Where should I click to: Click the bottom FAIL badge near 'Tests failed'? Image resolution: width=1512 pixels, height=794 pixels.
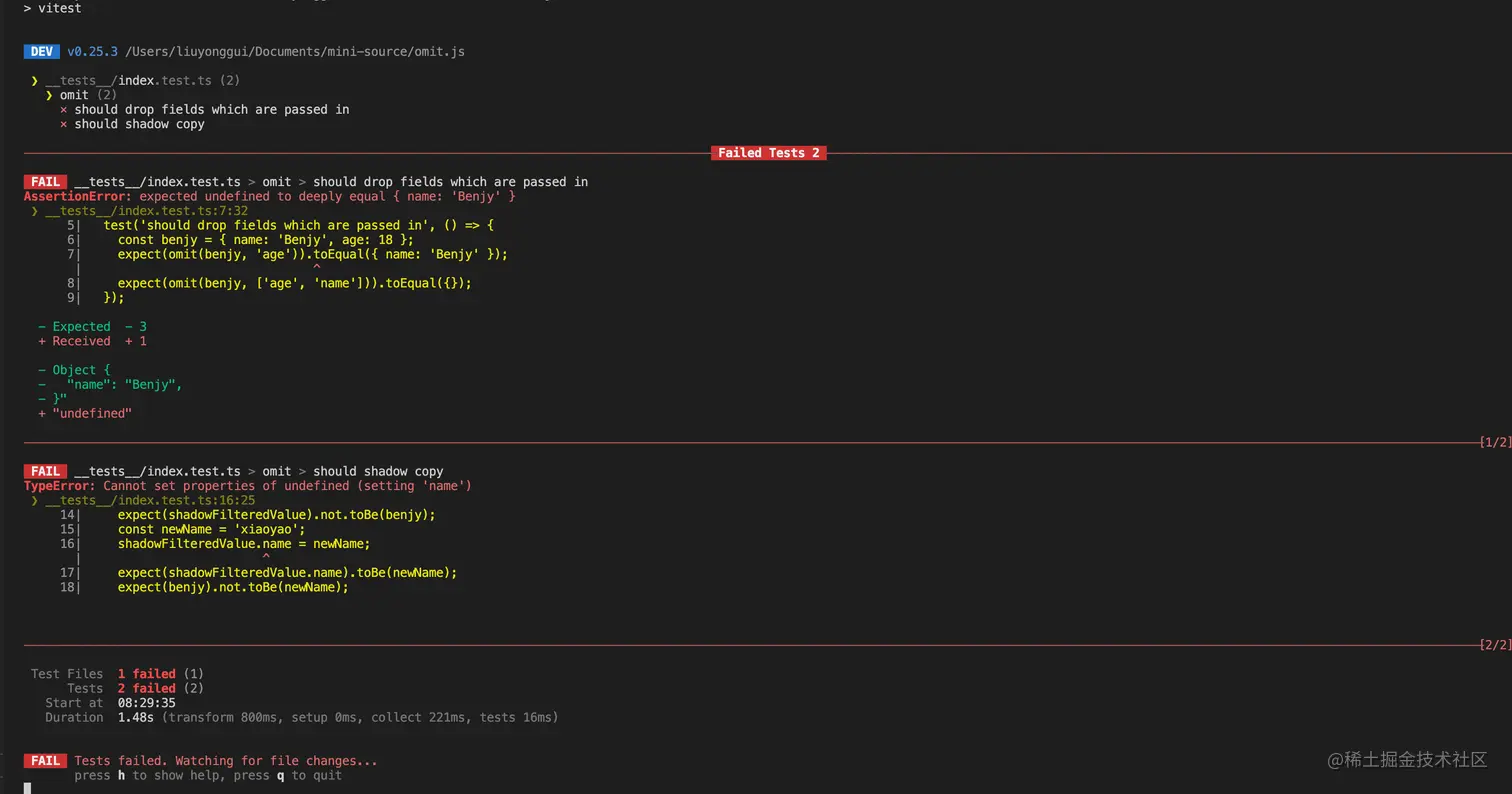tap(45, 761)
